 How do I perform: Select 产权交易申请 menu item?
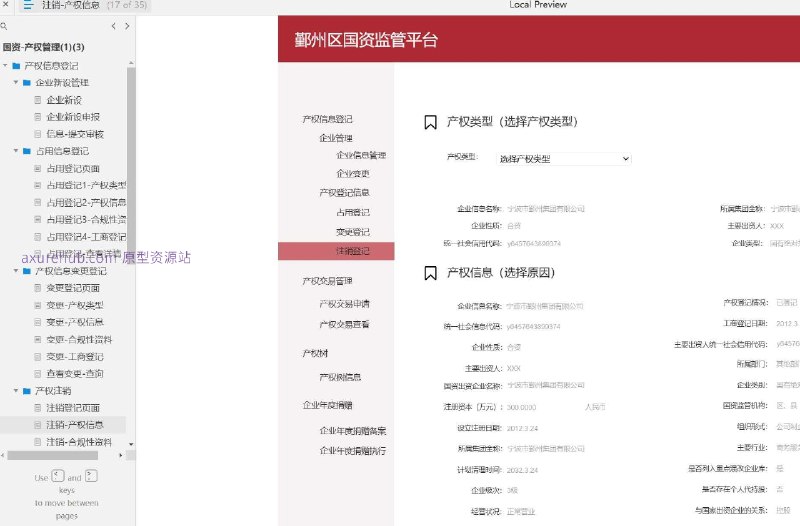click(344, 304)
